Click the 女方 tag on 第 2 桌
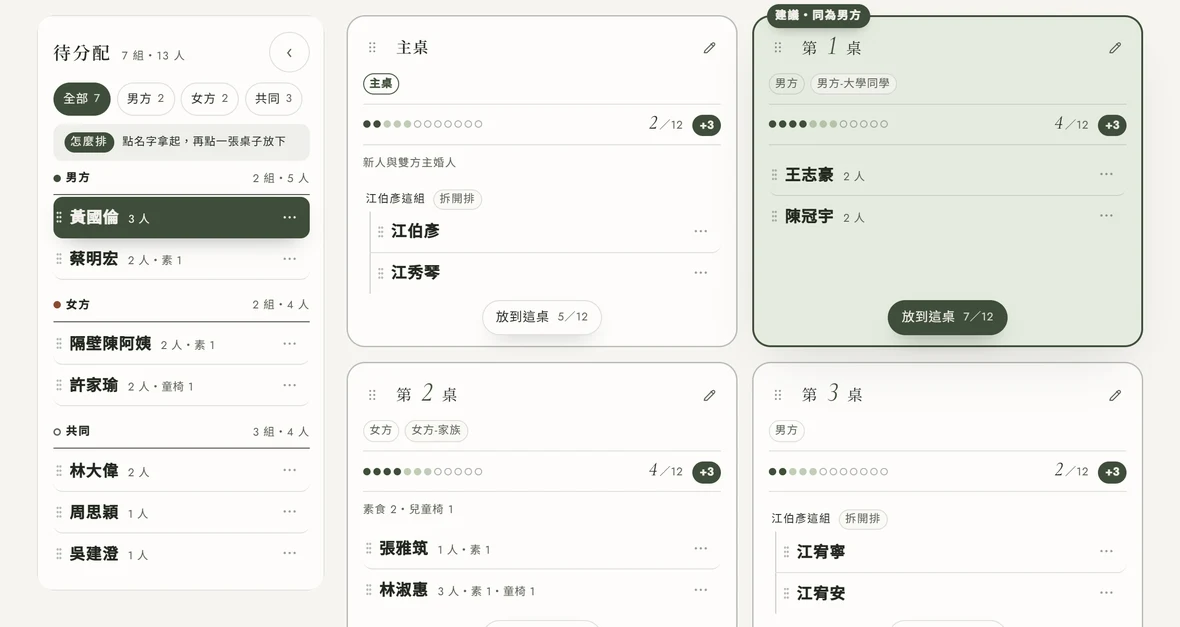This screenshot has width=1180, height=627. point(382,431)
